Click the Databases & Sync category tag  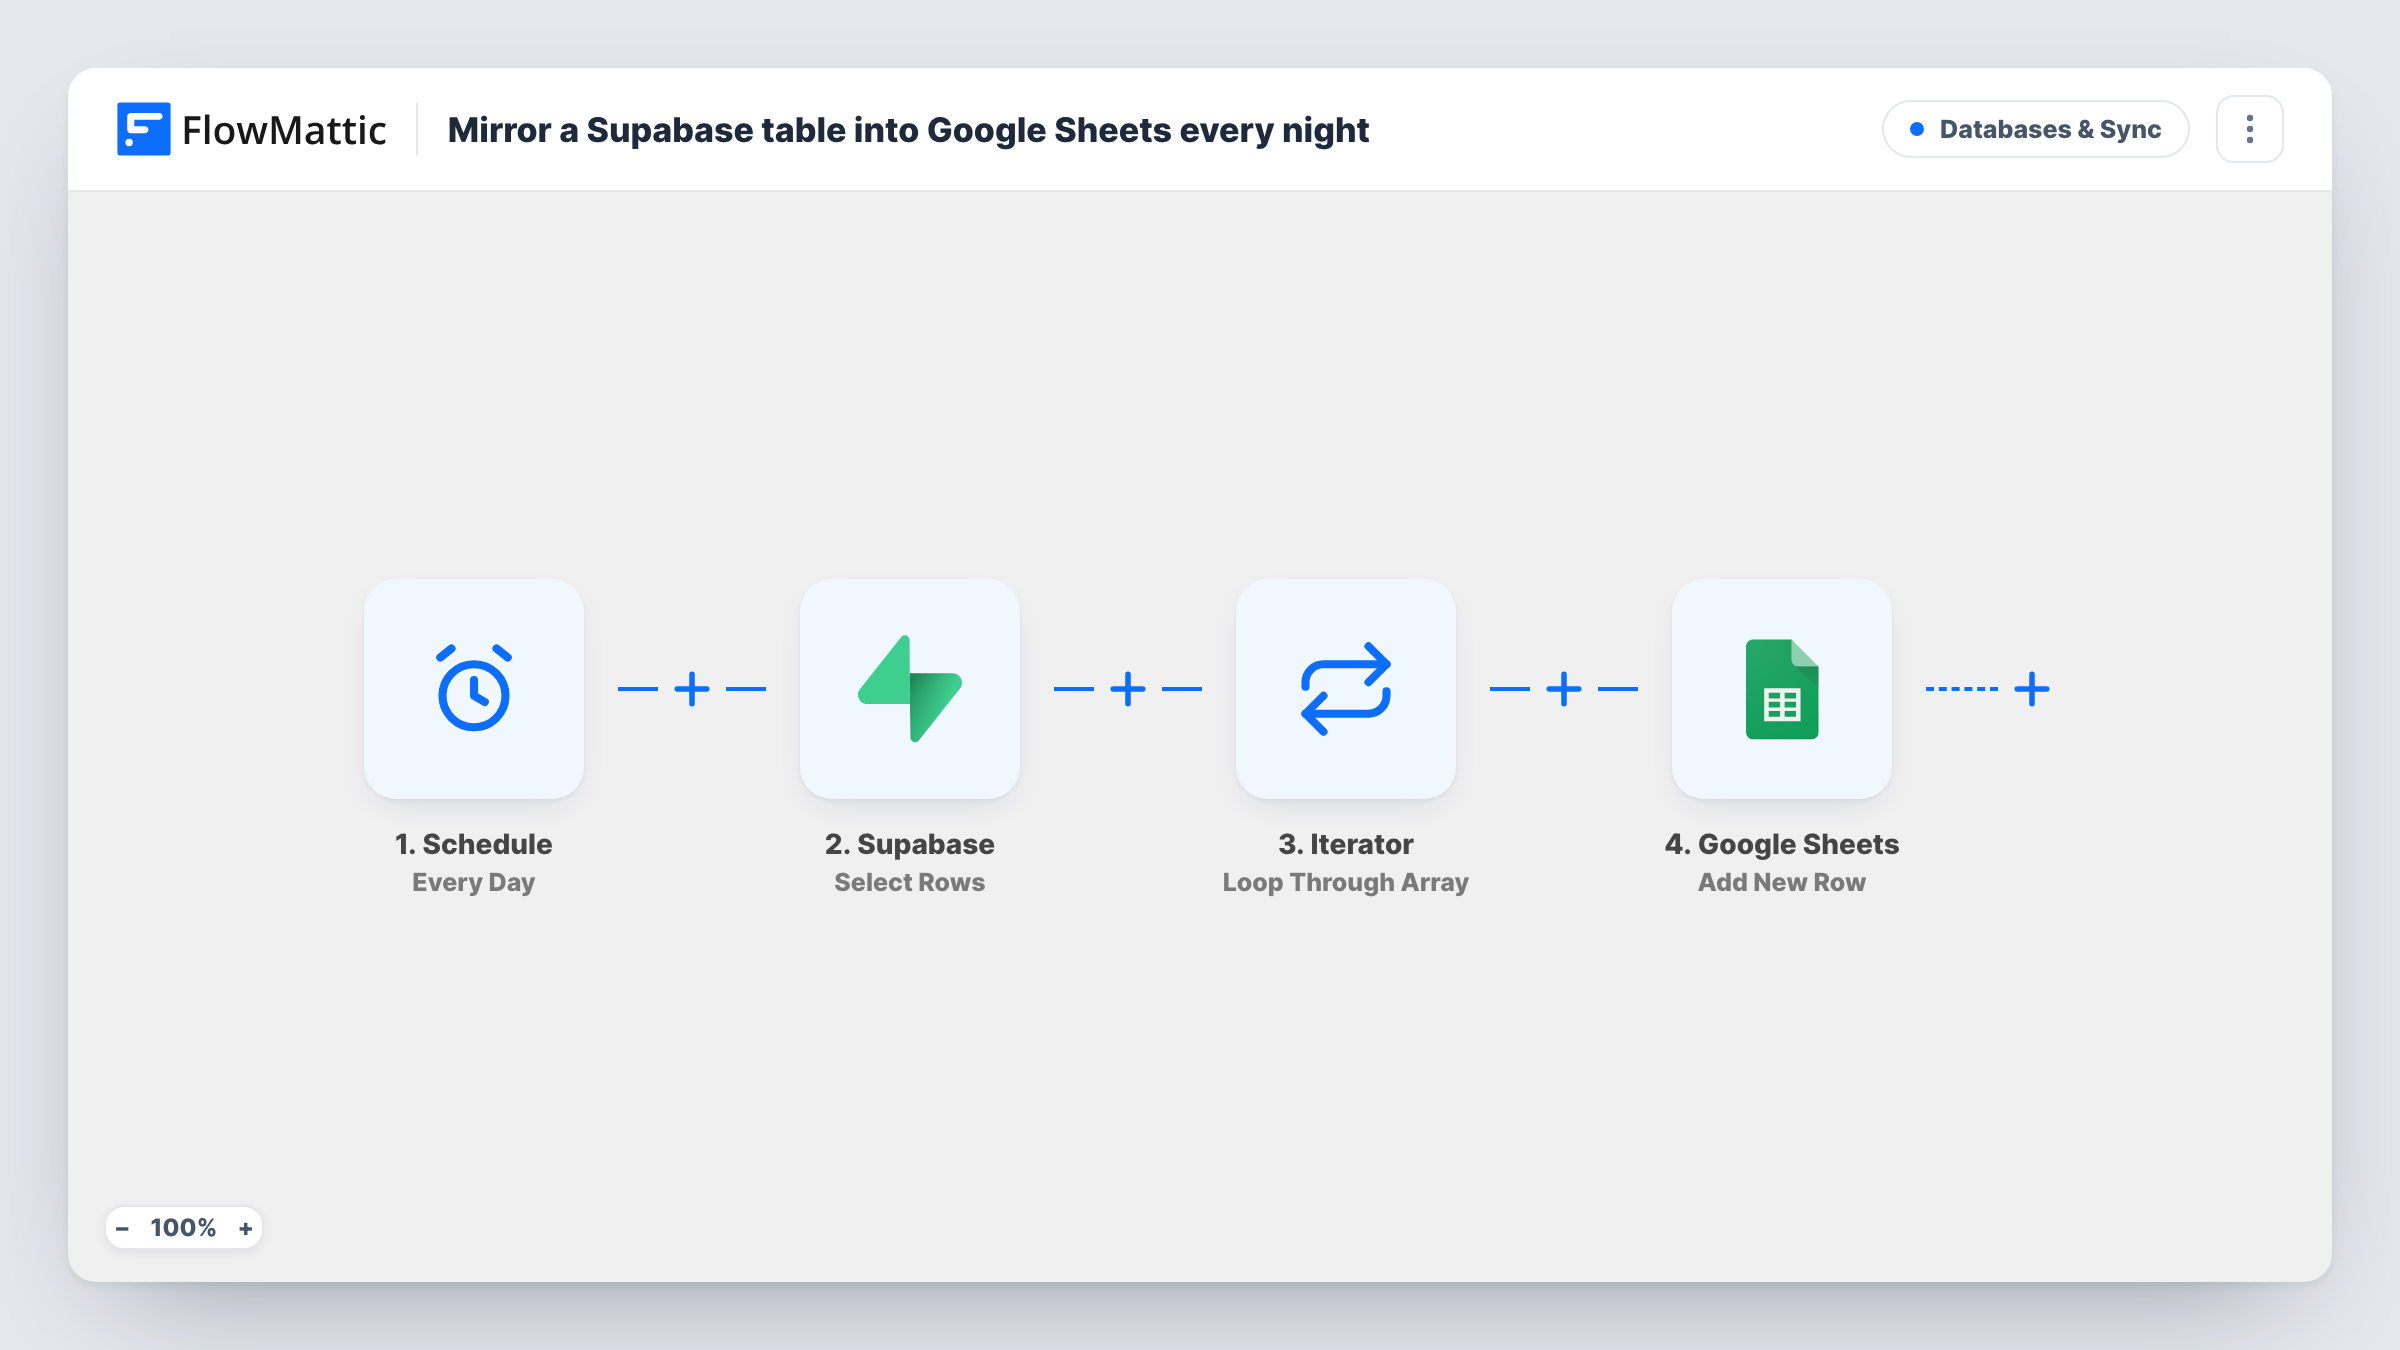[x=2036, y=129]
